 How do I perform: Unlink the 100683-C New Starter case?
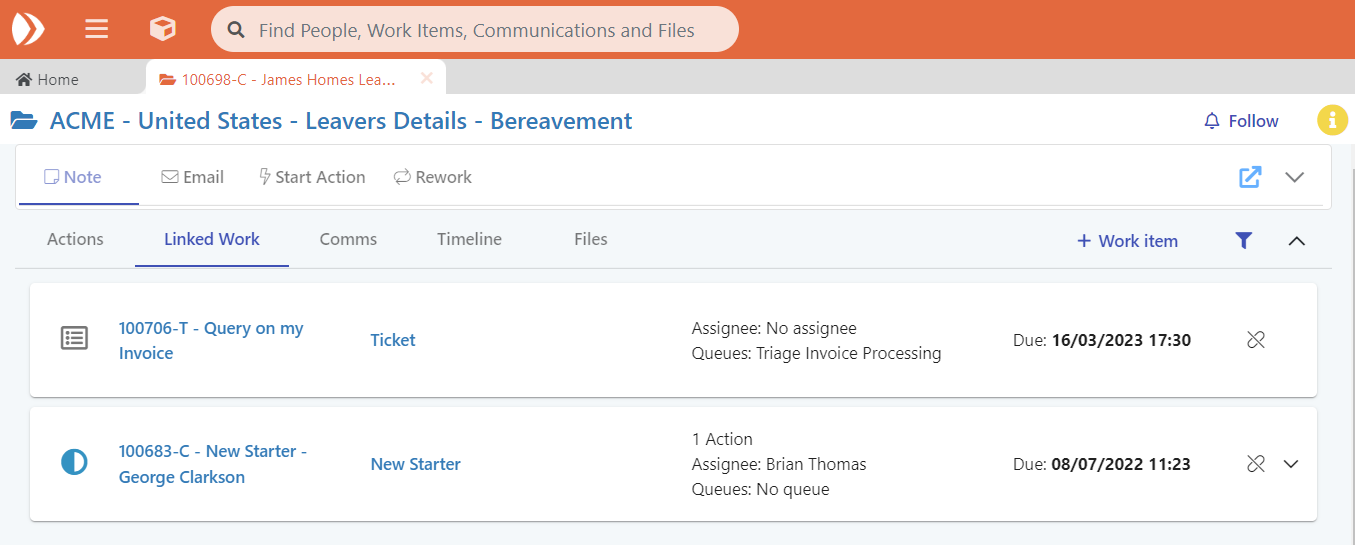1256,464
